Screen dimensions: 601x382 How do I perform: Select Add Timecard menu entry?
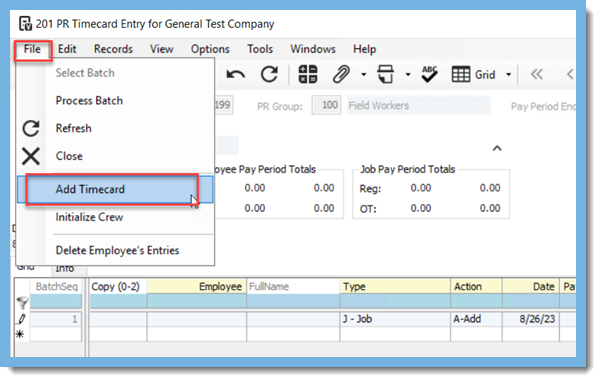115,189
